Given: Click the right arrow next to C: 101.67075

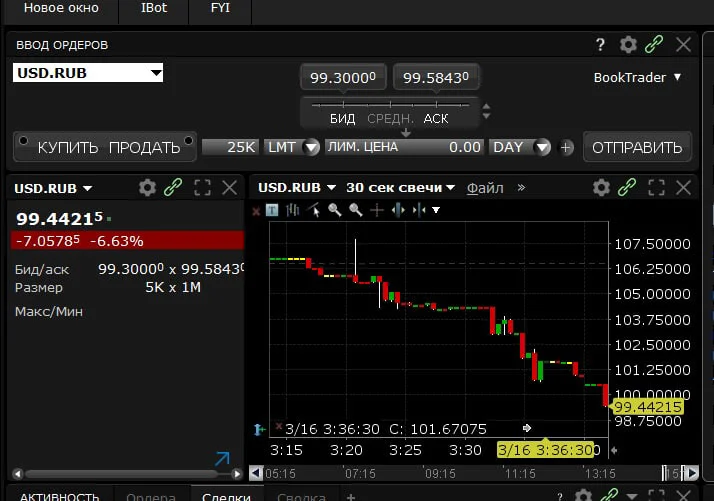Looking at the screenshot, I should click(x=527, y=428).
